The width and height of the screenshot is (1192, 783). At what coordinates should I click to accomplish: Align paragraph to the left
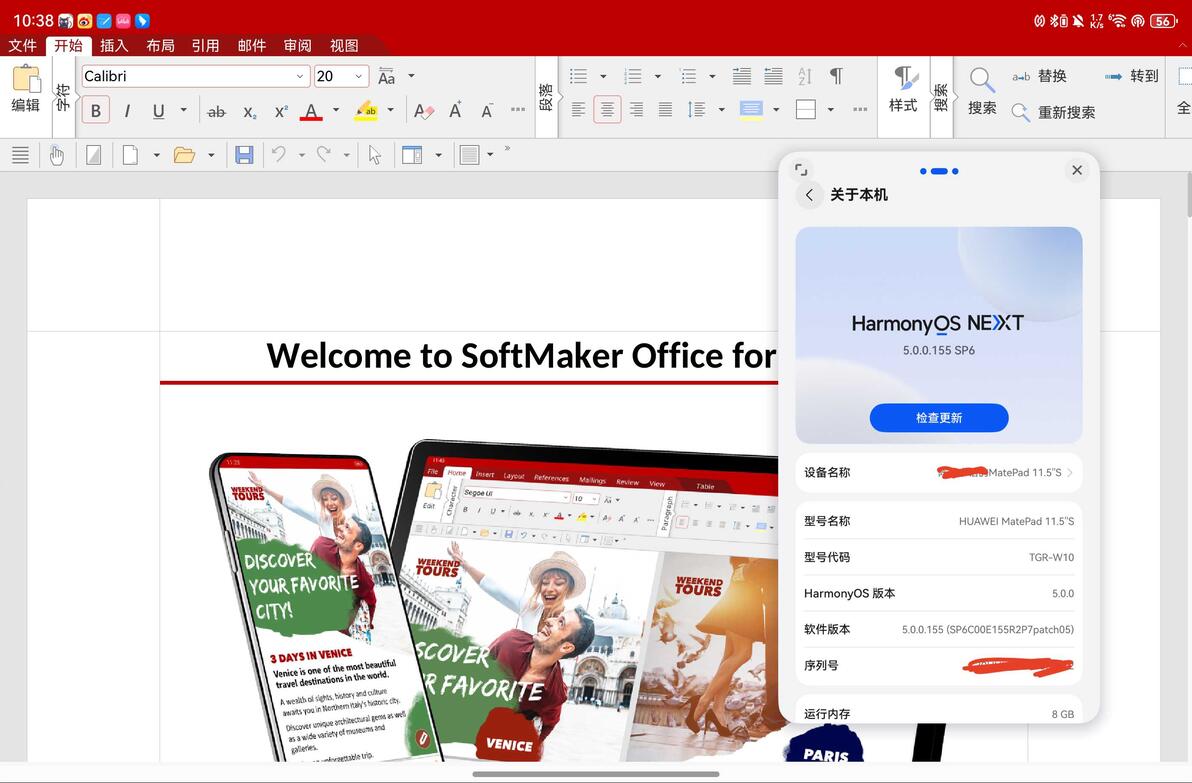click(x=578, y=109)
